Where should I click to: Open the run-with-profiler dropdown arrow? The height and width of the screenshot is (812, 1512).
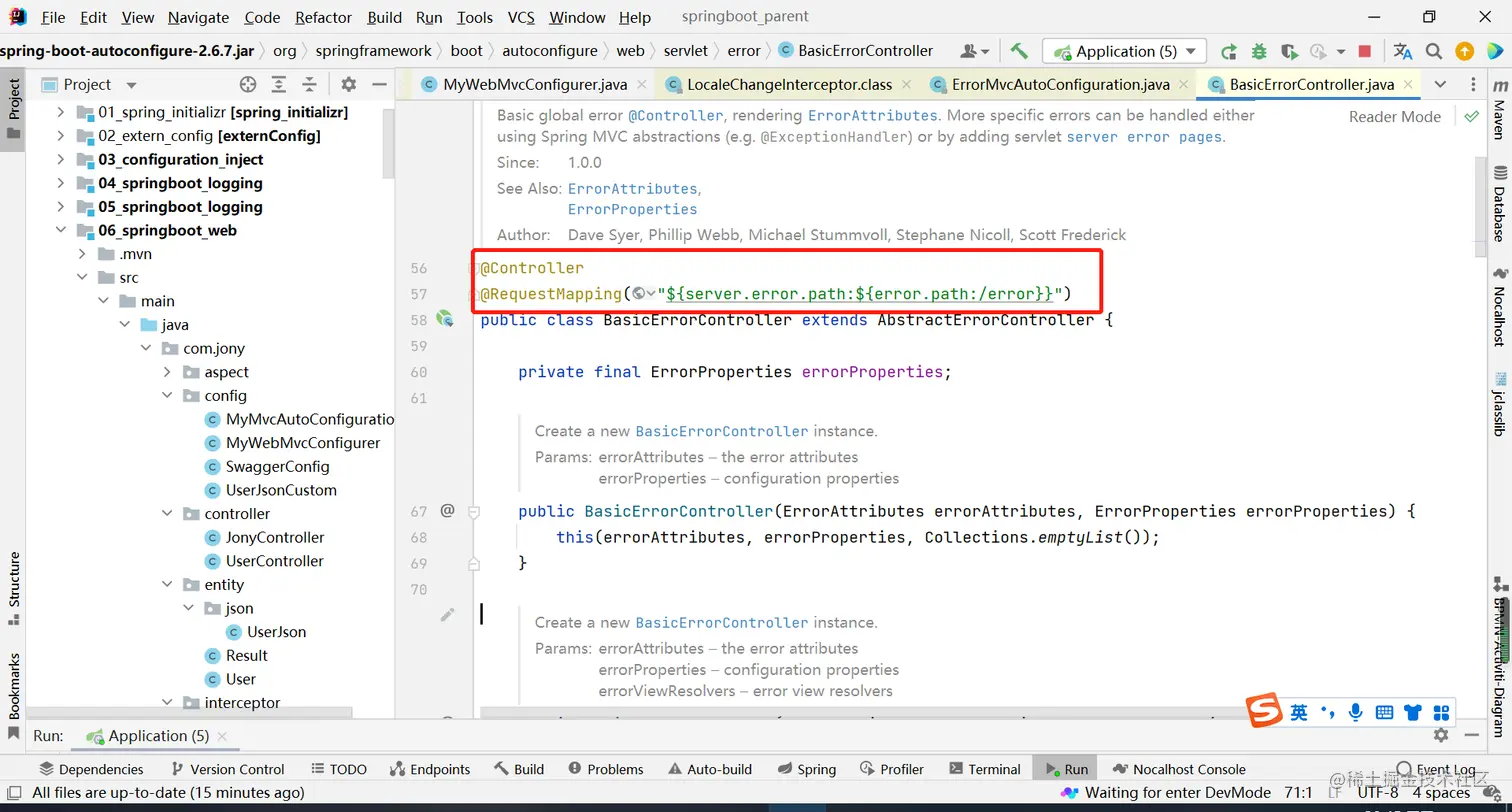tap(1340, 52)
